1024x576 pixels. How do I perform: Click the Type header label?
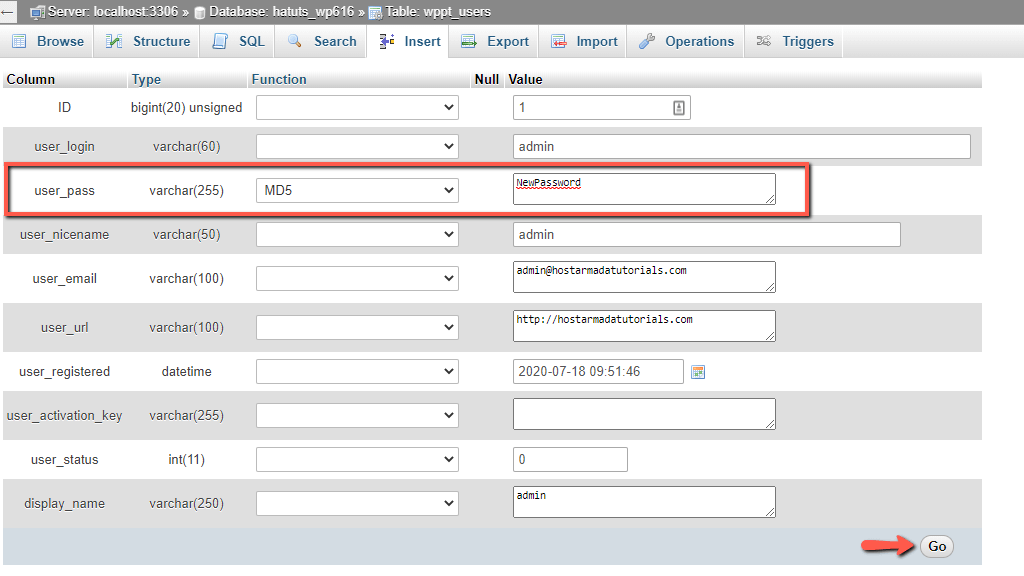coord(146,80)
